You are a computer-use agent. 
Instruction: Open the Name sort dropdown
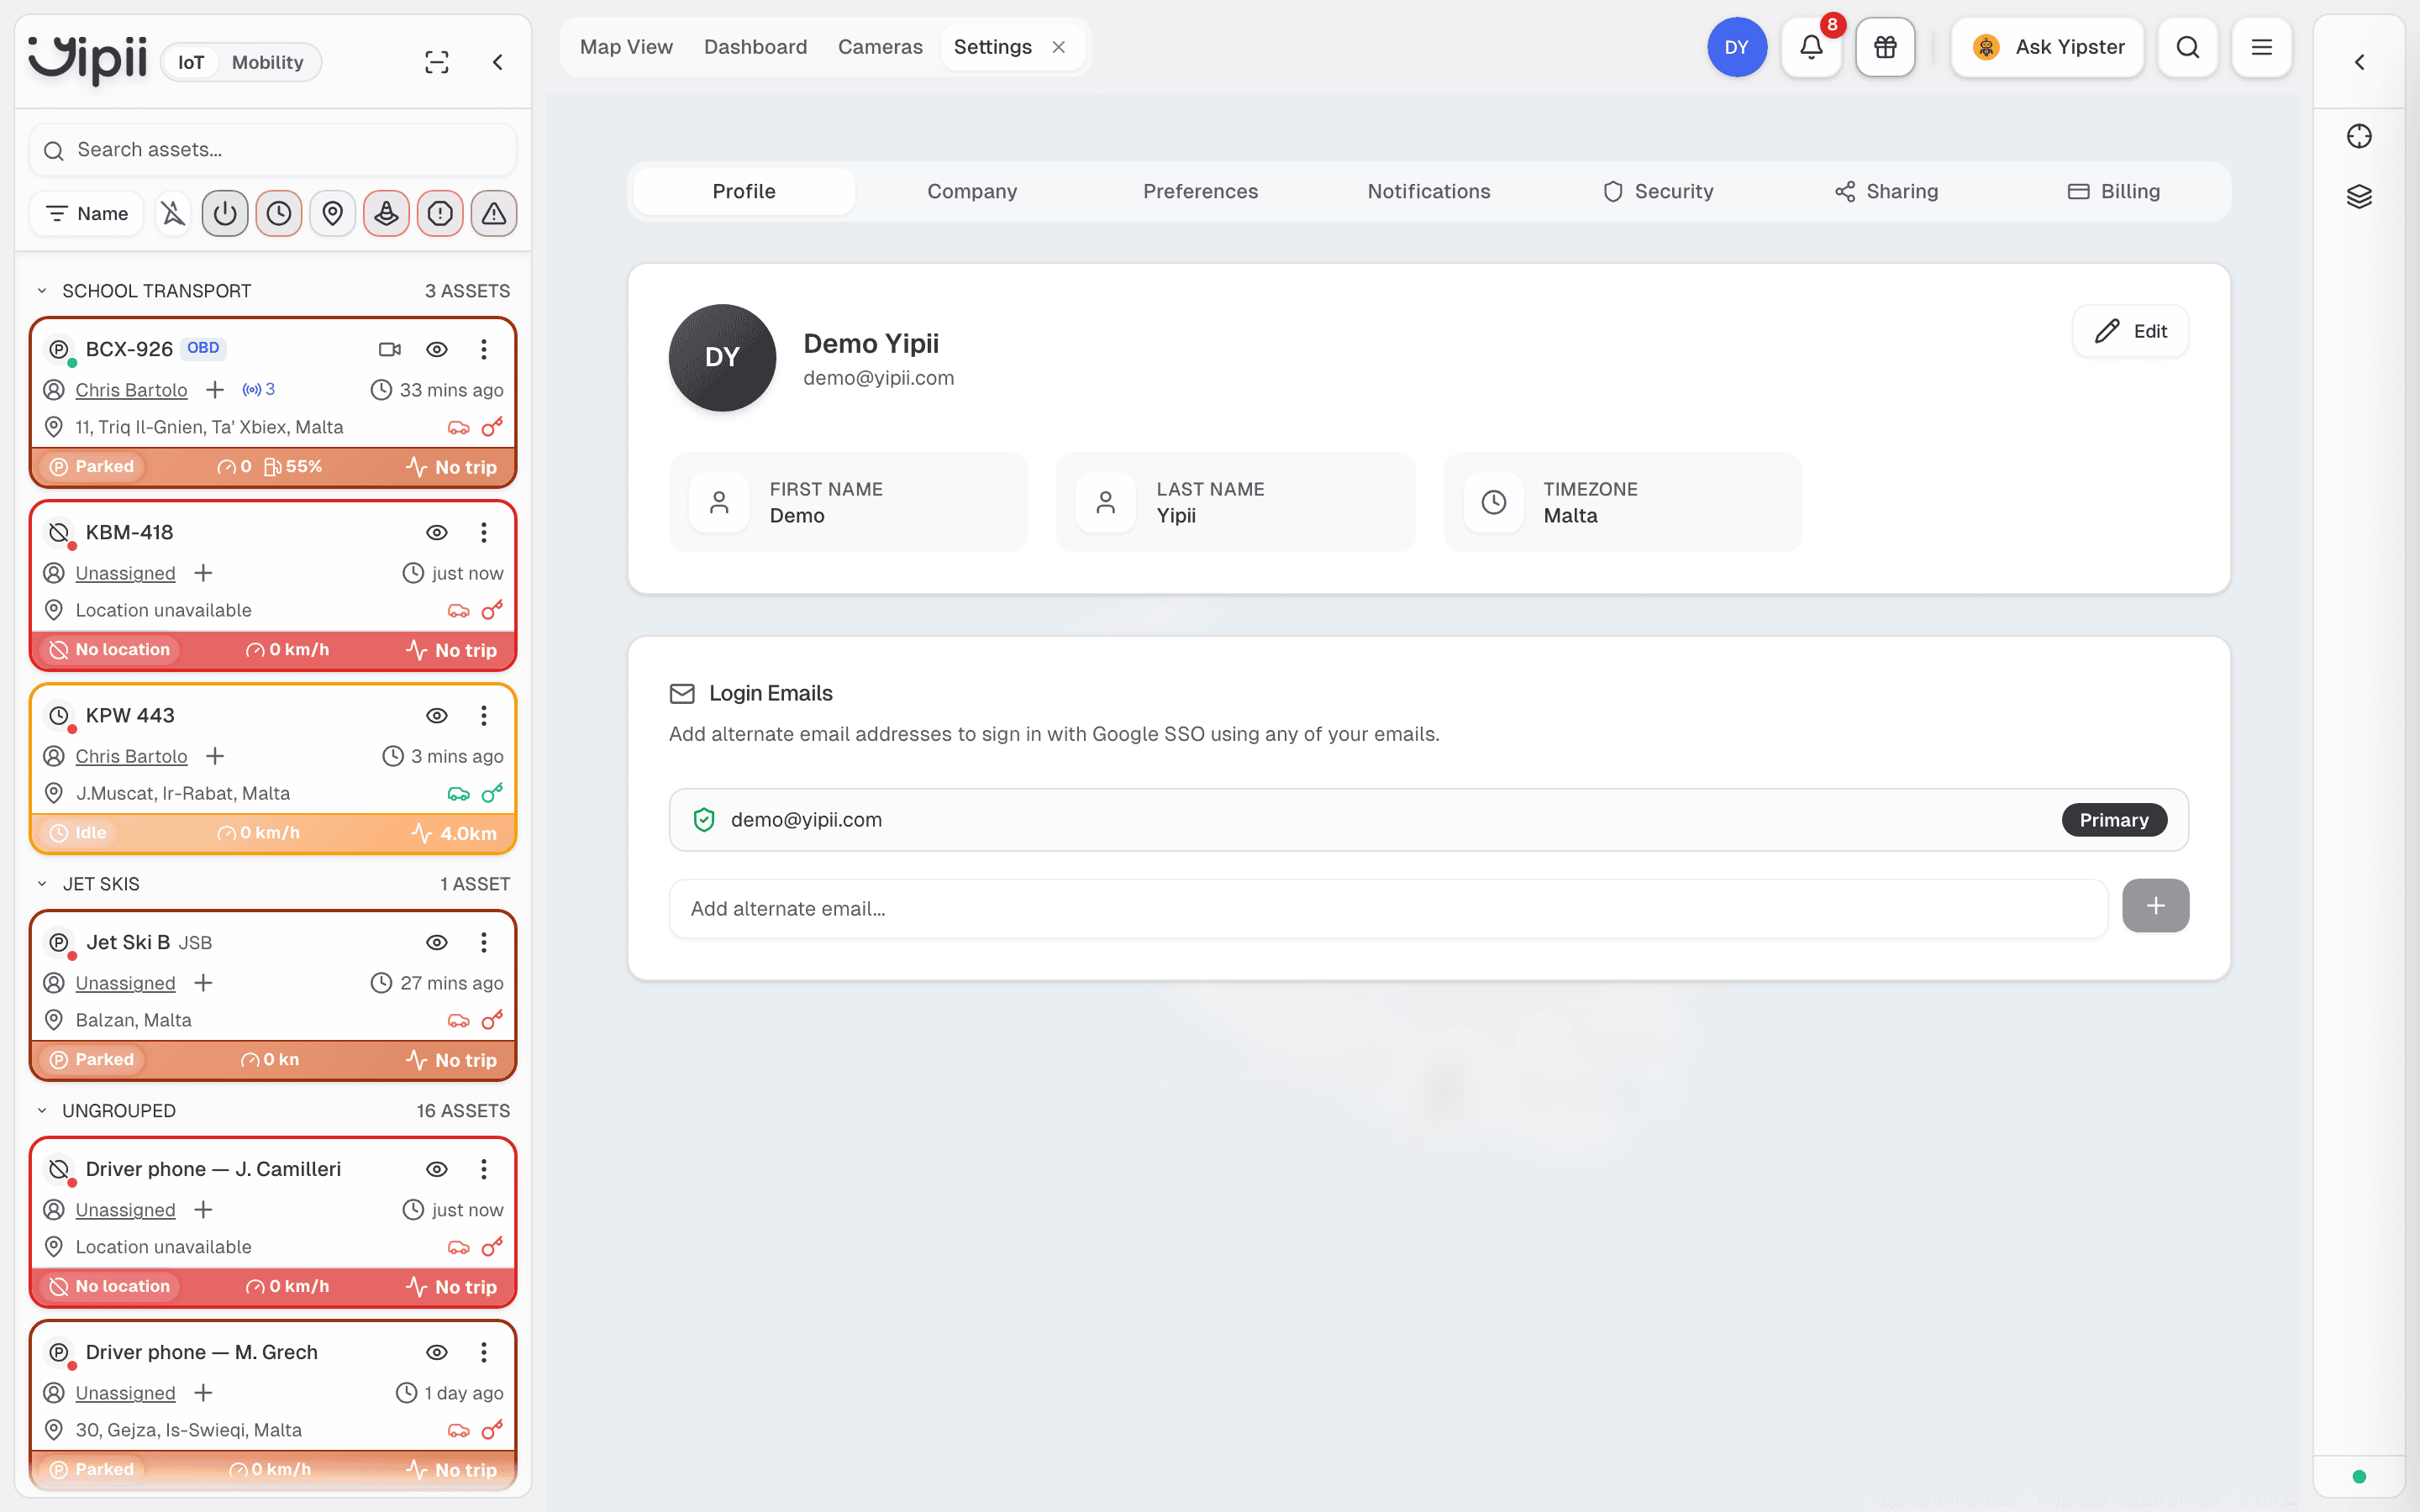click(x=87, y=213)
